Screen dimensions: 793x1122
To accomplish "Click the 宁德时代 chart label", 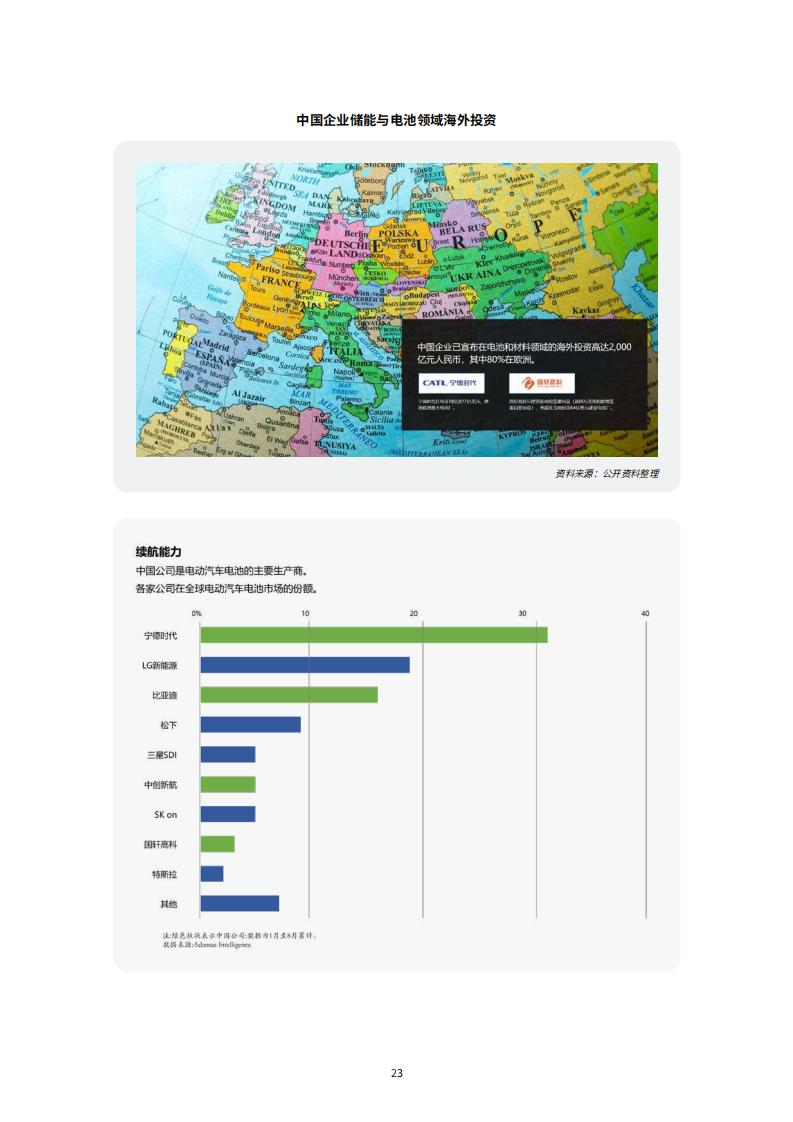I will (x=160, y=635).
